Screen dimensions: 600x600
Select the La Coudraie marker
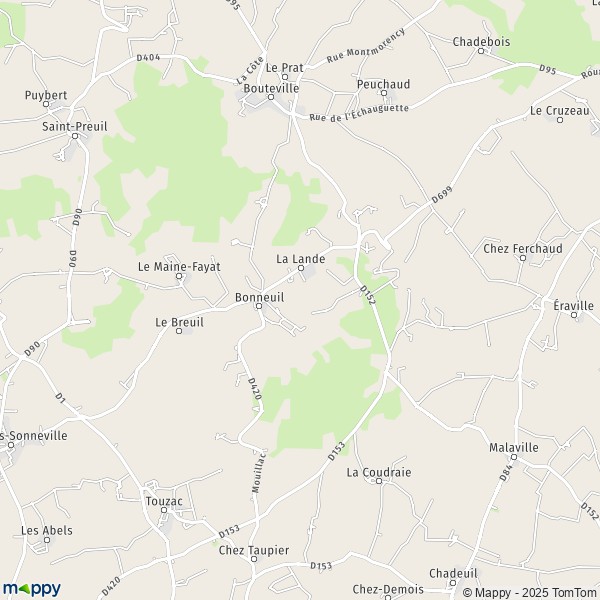point(379,481)
